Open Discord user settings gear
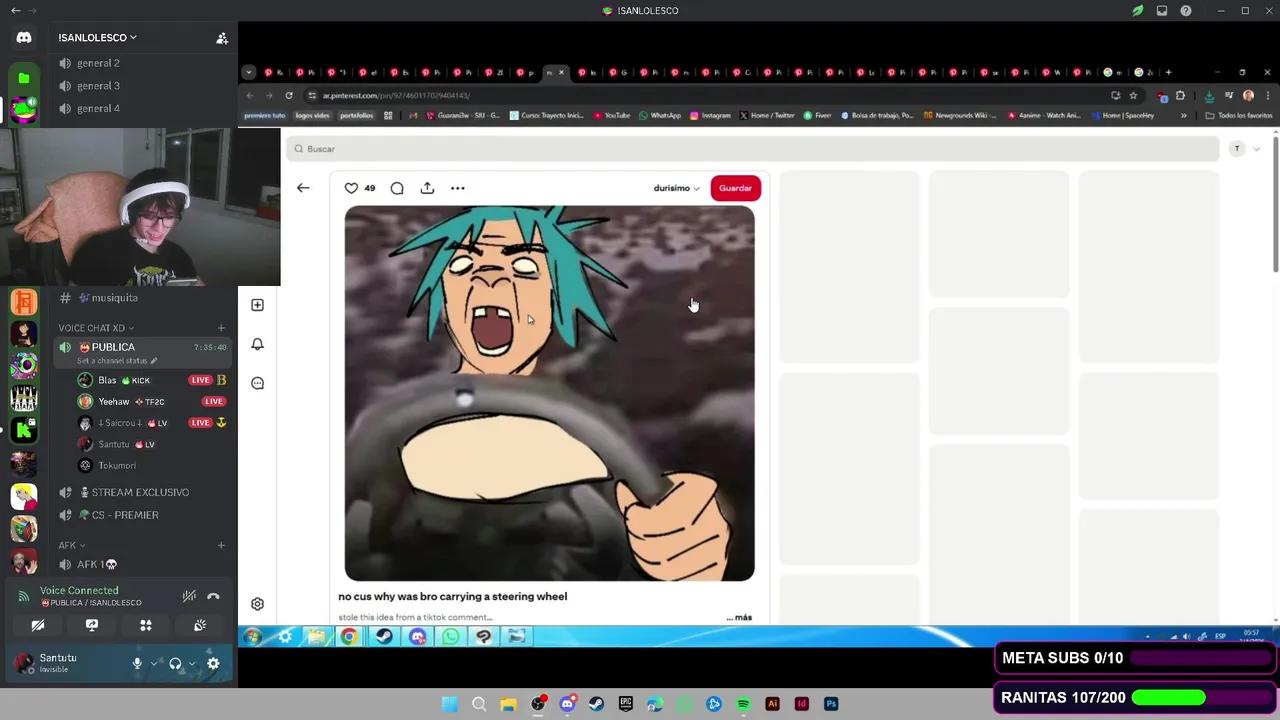 coord(213,663)
